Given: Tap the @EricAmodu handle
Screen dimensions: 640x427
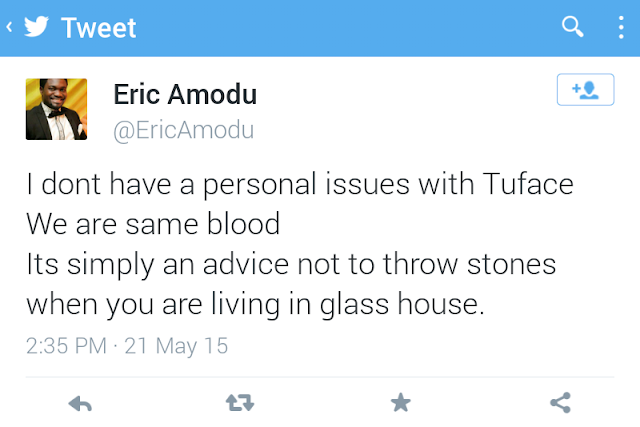Looking at the screenshot, I should point(183,131).
